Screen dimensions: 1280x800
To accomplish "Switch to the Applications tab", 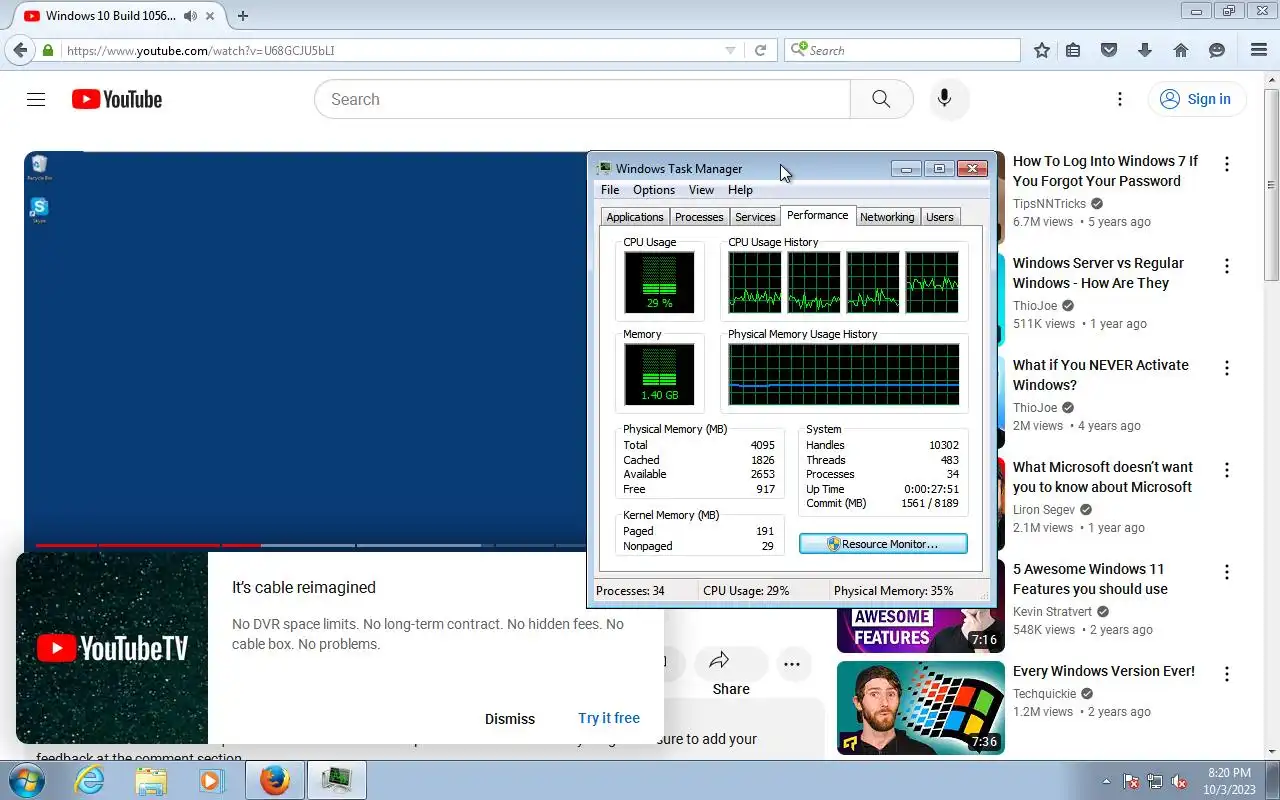I will (x=635, y=217).
